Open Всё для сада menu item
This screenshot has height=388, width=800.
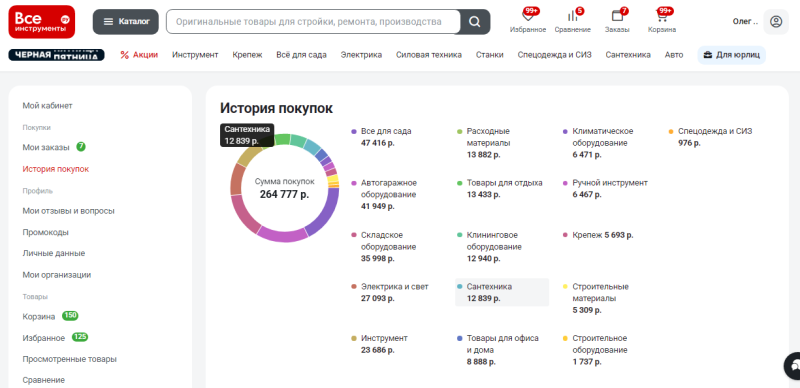point(302,55)
